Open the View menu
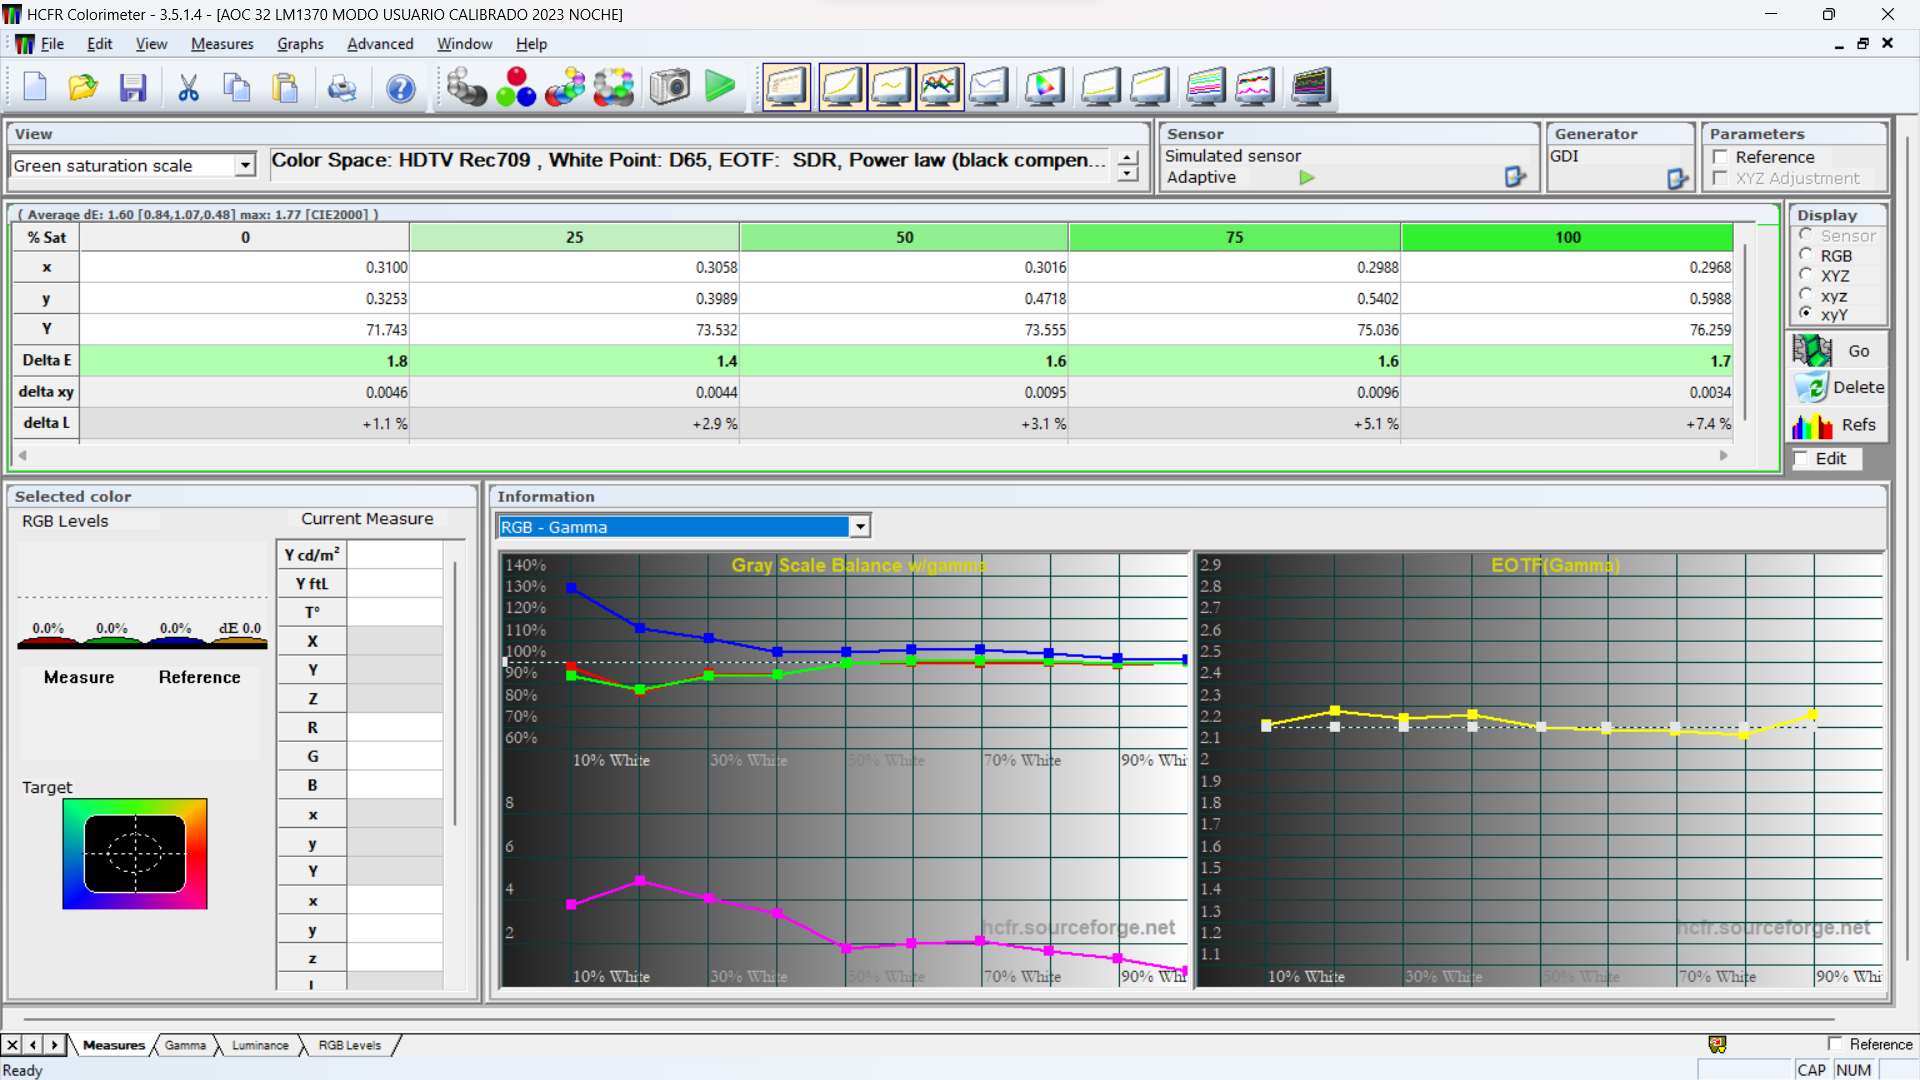The height and width of the screenshot is (1080, 1920). 151,44
